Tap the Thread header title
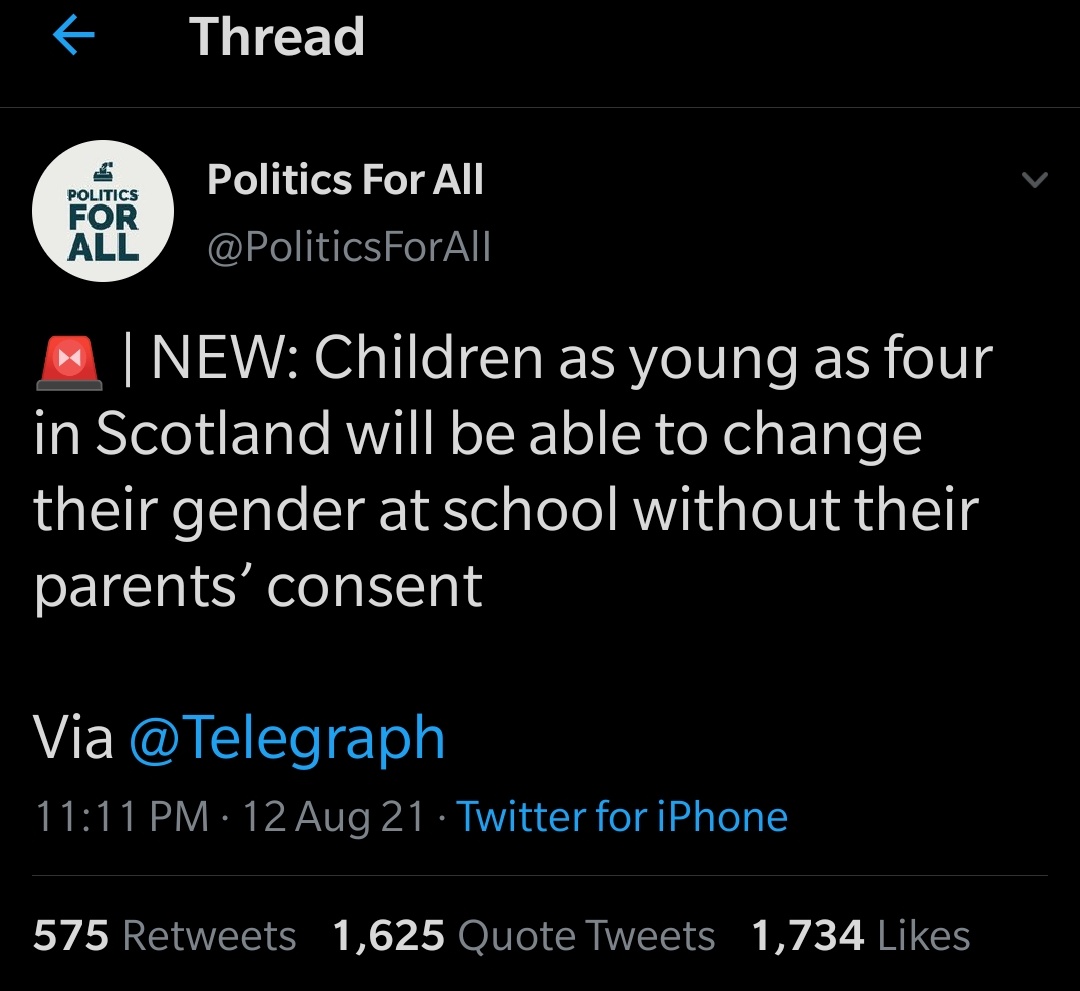Viewport: 1080px width, 991px height. click(277, 38)
